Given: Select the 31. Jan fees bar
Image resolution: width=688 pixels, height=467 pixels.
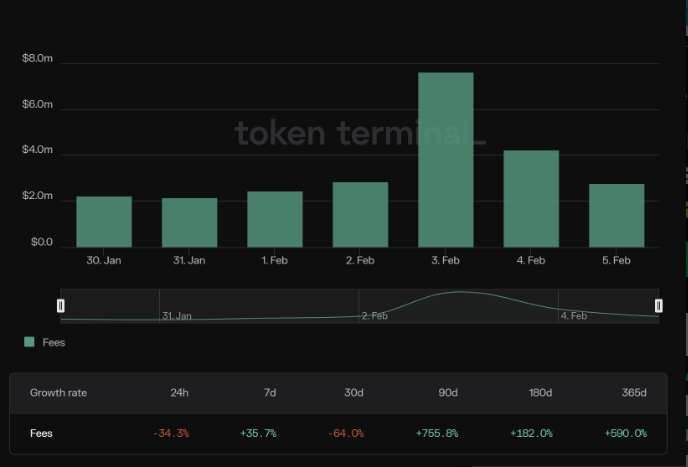Looking at the screenshot, I should coord(189,223).
